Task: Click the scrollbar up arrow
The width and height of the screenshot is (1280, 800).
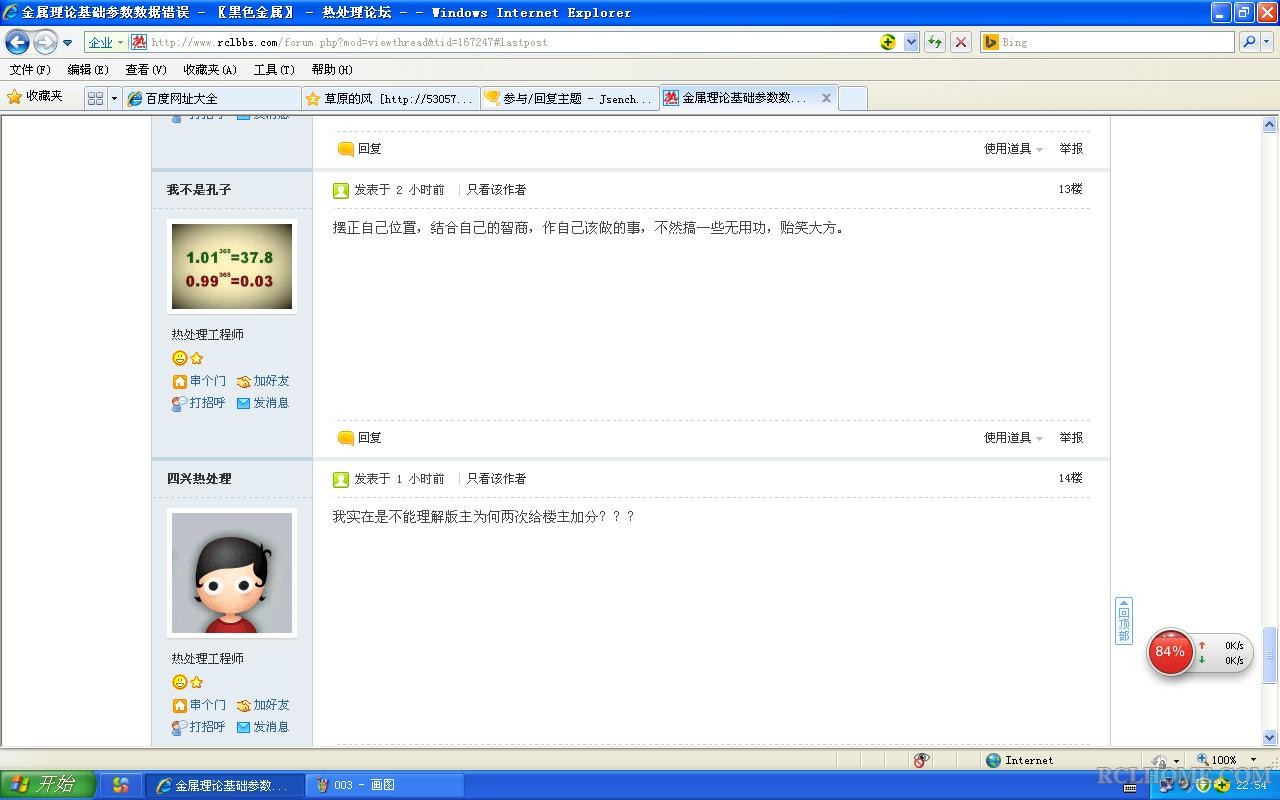Action: (x=1270, y=125)
